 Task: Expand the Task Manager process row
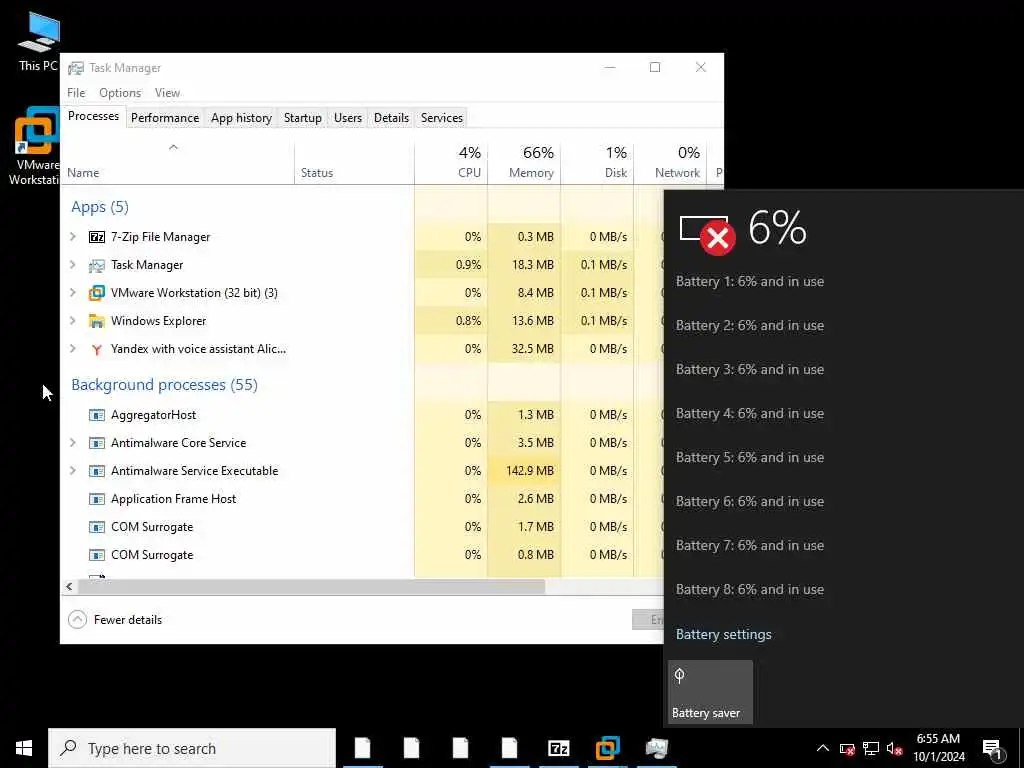click(x=73, y=265)
